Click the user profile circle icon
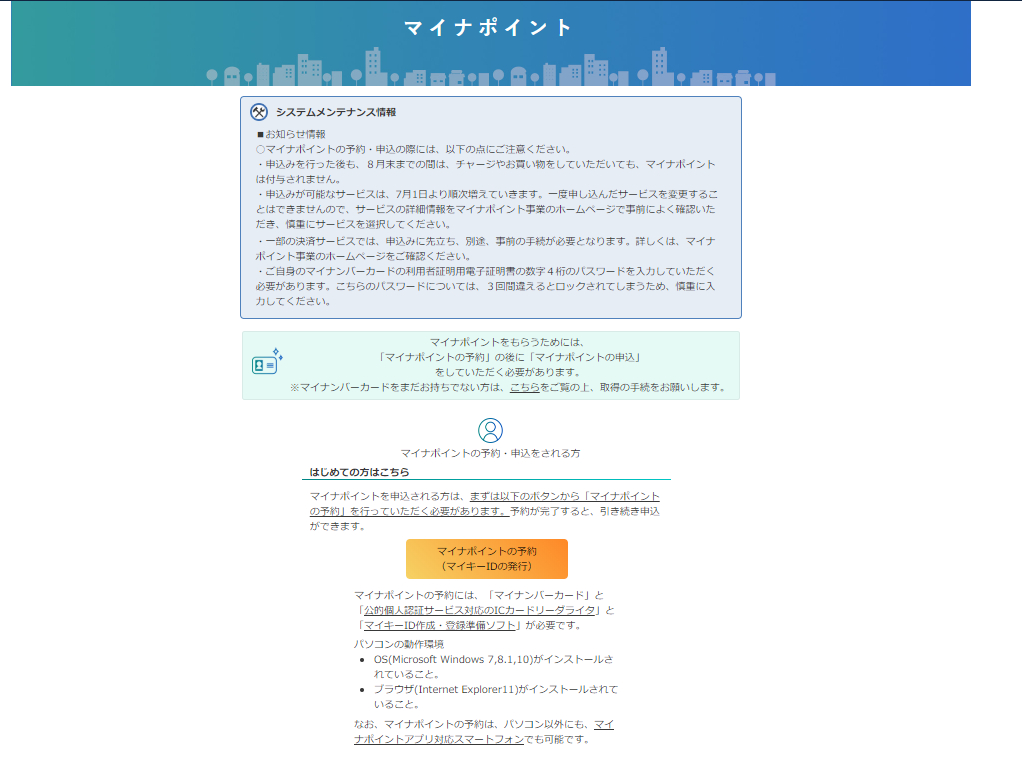The height and width of the screenshot is (767, 1022). 490,430
